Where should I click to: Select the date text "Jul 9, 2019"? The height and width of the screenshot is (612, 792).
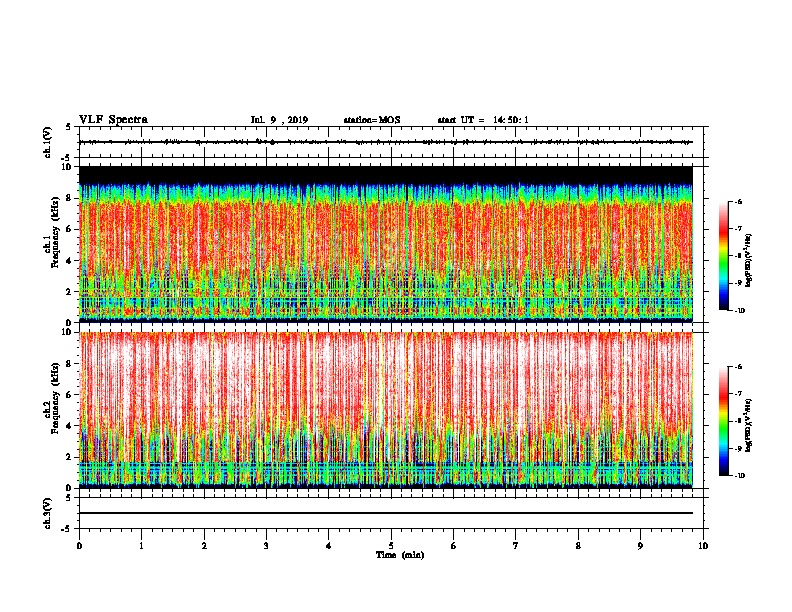[x=279, y=120]
